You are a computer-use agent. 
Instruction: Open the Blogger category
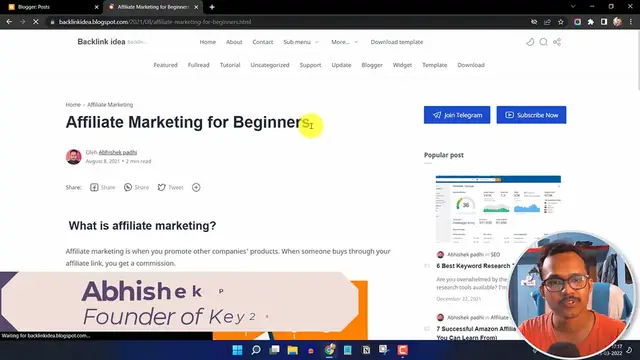point(372,65)
